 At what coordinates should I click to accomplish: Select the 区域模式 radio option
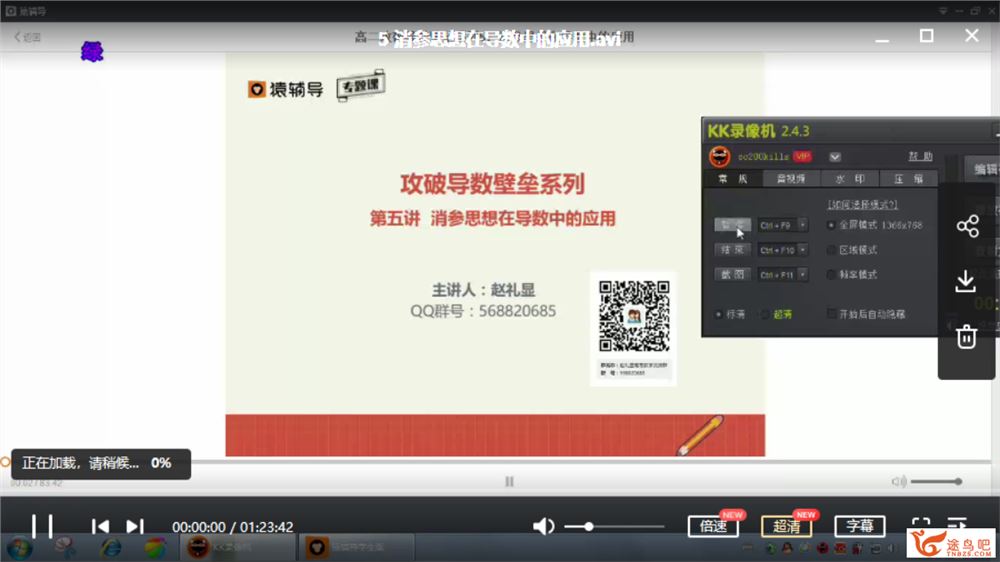[x=831, y=250]
